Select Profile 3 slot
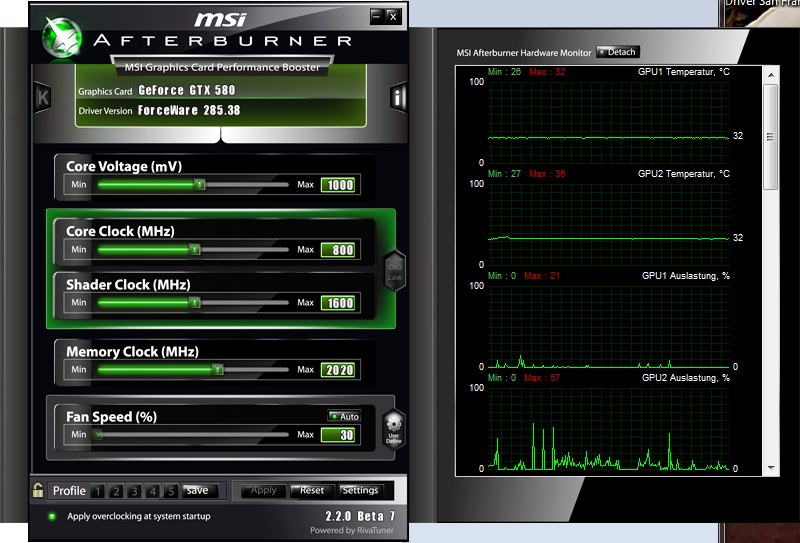 [134, 491]
